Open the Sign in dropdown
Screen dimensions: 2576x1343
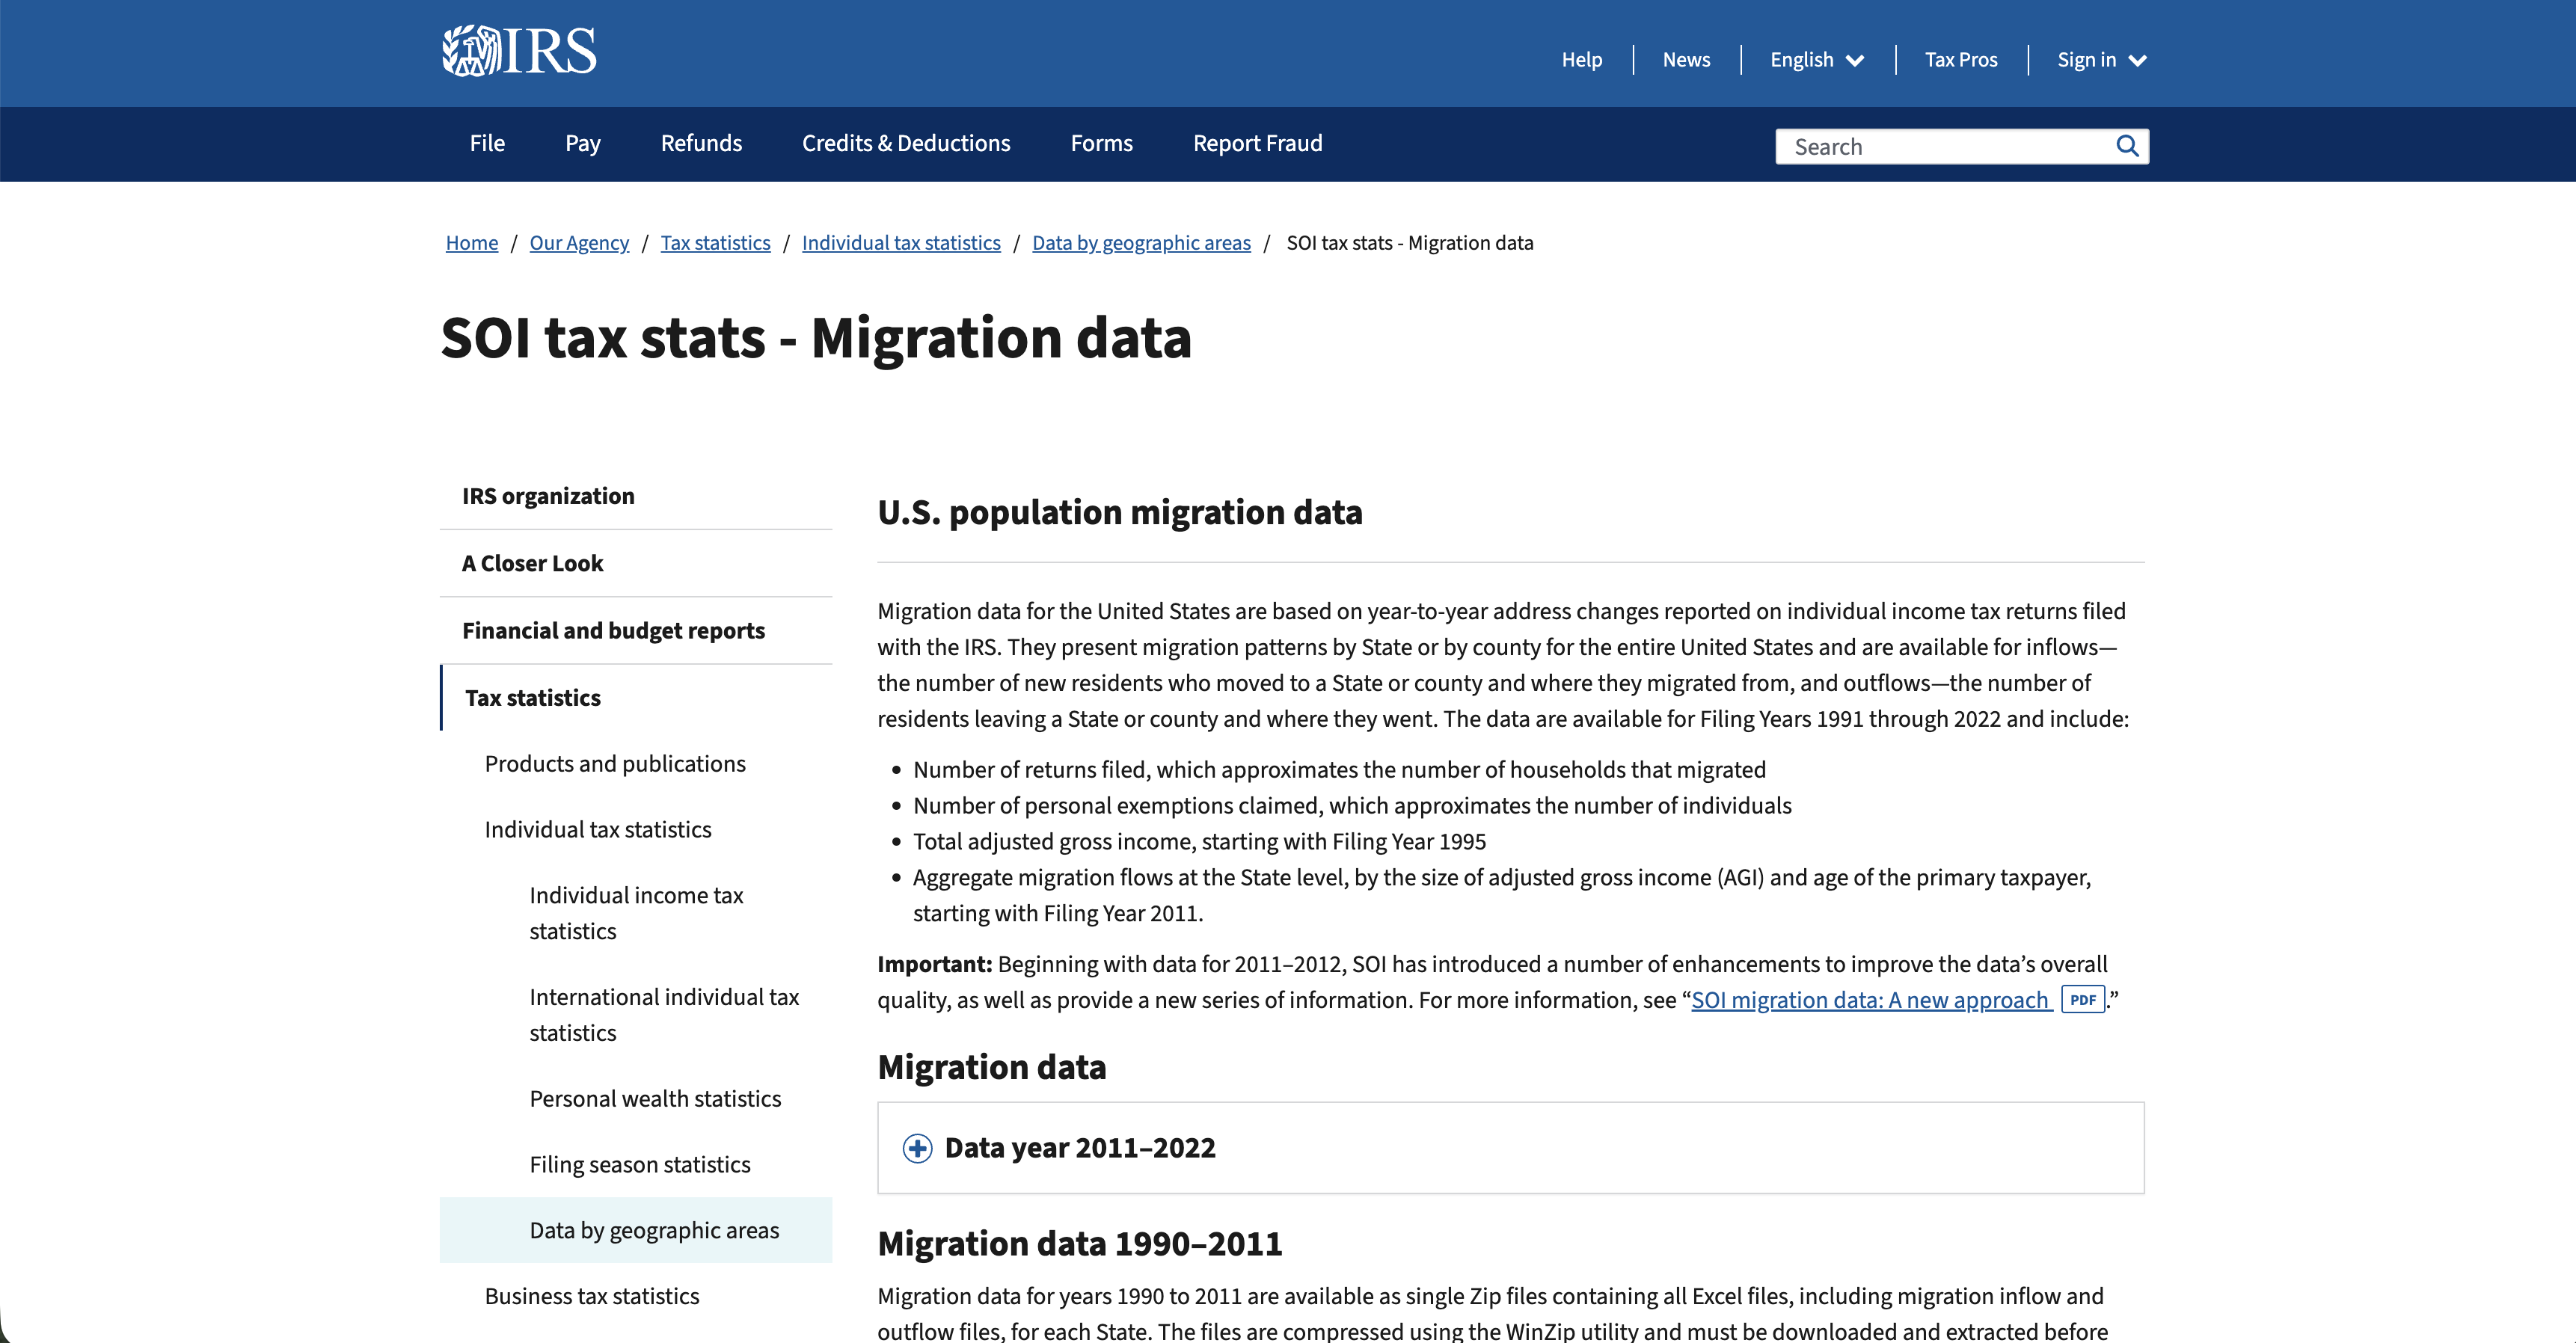pos(2101,60)
